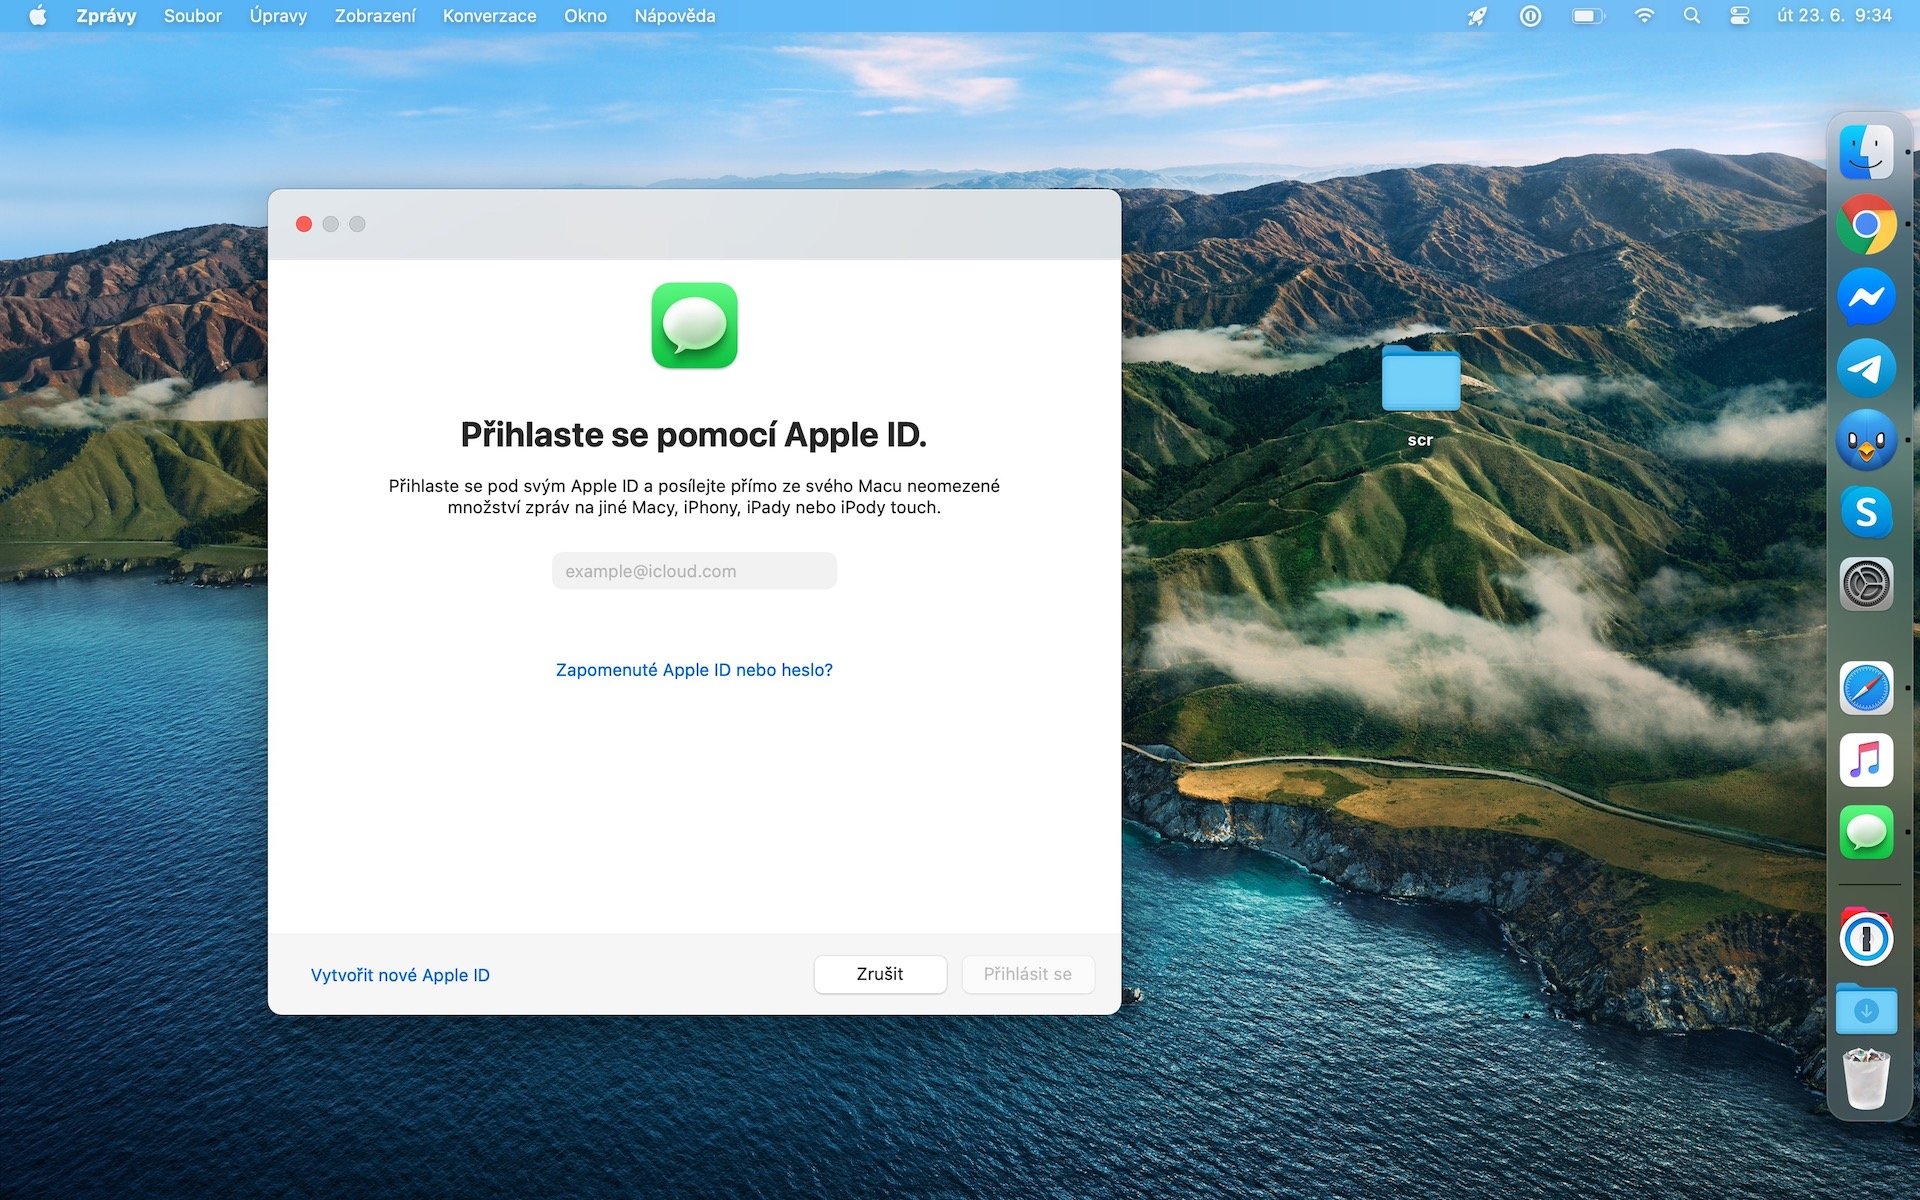
Task: Click 1Password icon in menu bar
Action: point(1530,16)
